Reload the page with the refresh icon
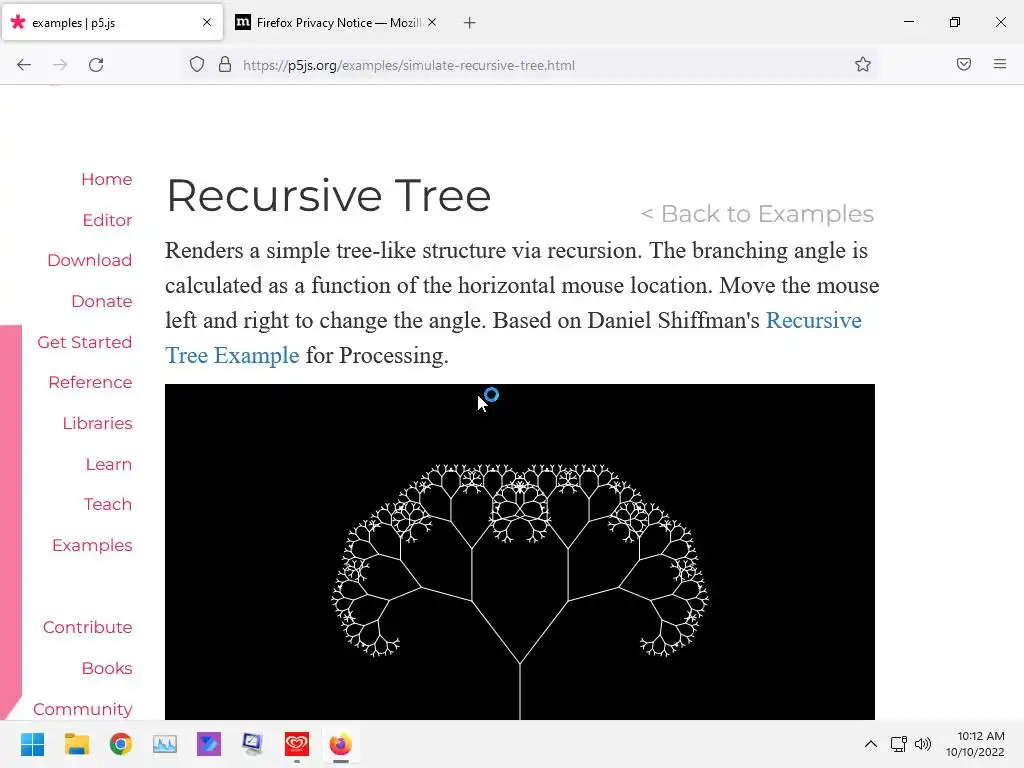This screenshot has height=768, width=1024. click(x=96, y=65)
